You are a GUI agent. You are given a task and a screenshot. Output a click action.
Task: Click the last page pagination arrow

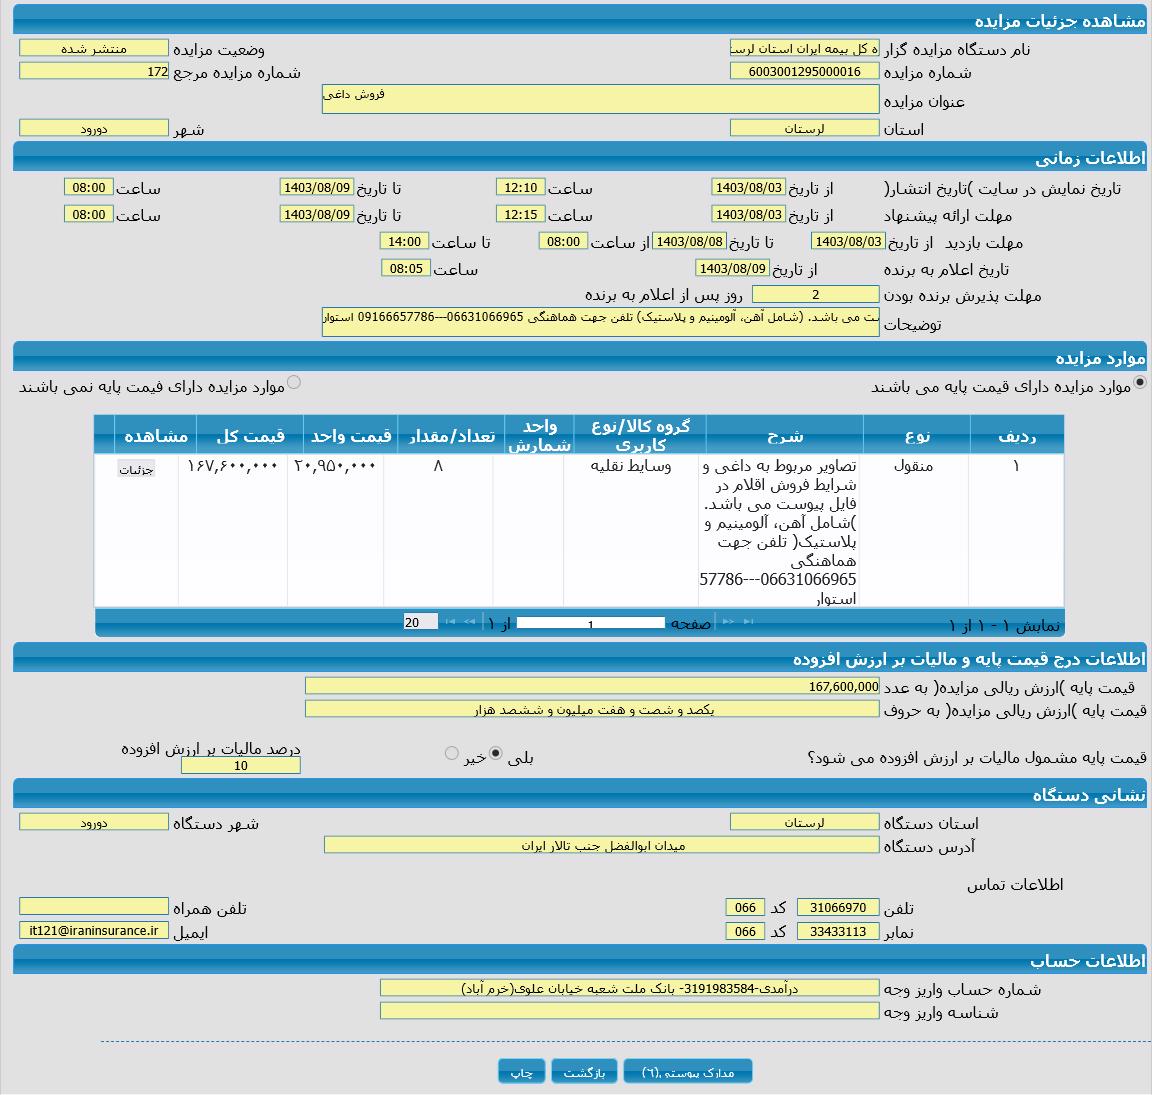449,622
